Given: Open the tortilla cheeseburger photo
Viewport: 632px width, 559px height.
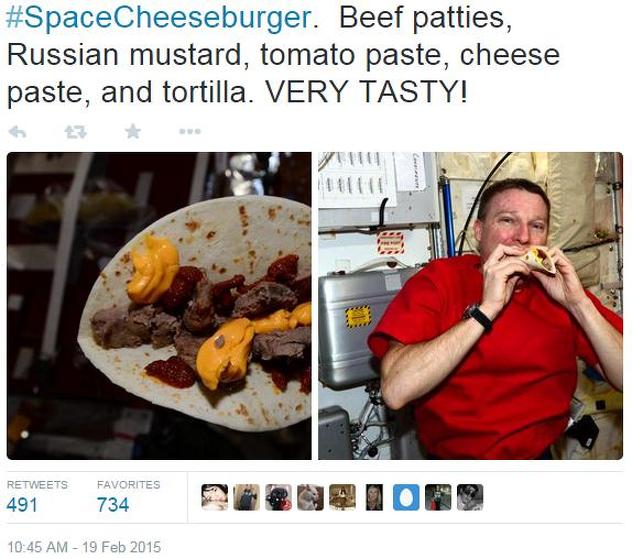Looking at the screenshot, I should tap(159, 305).
